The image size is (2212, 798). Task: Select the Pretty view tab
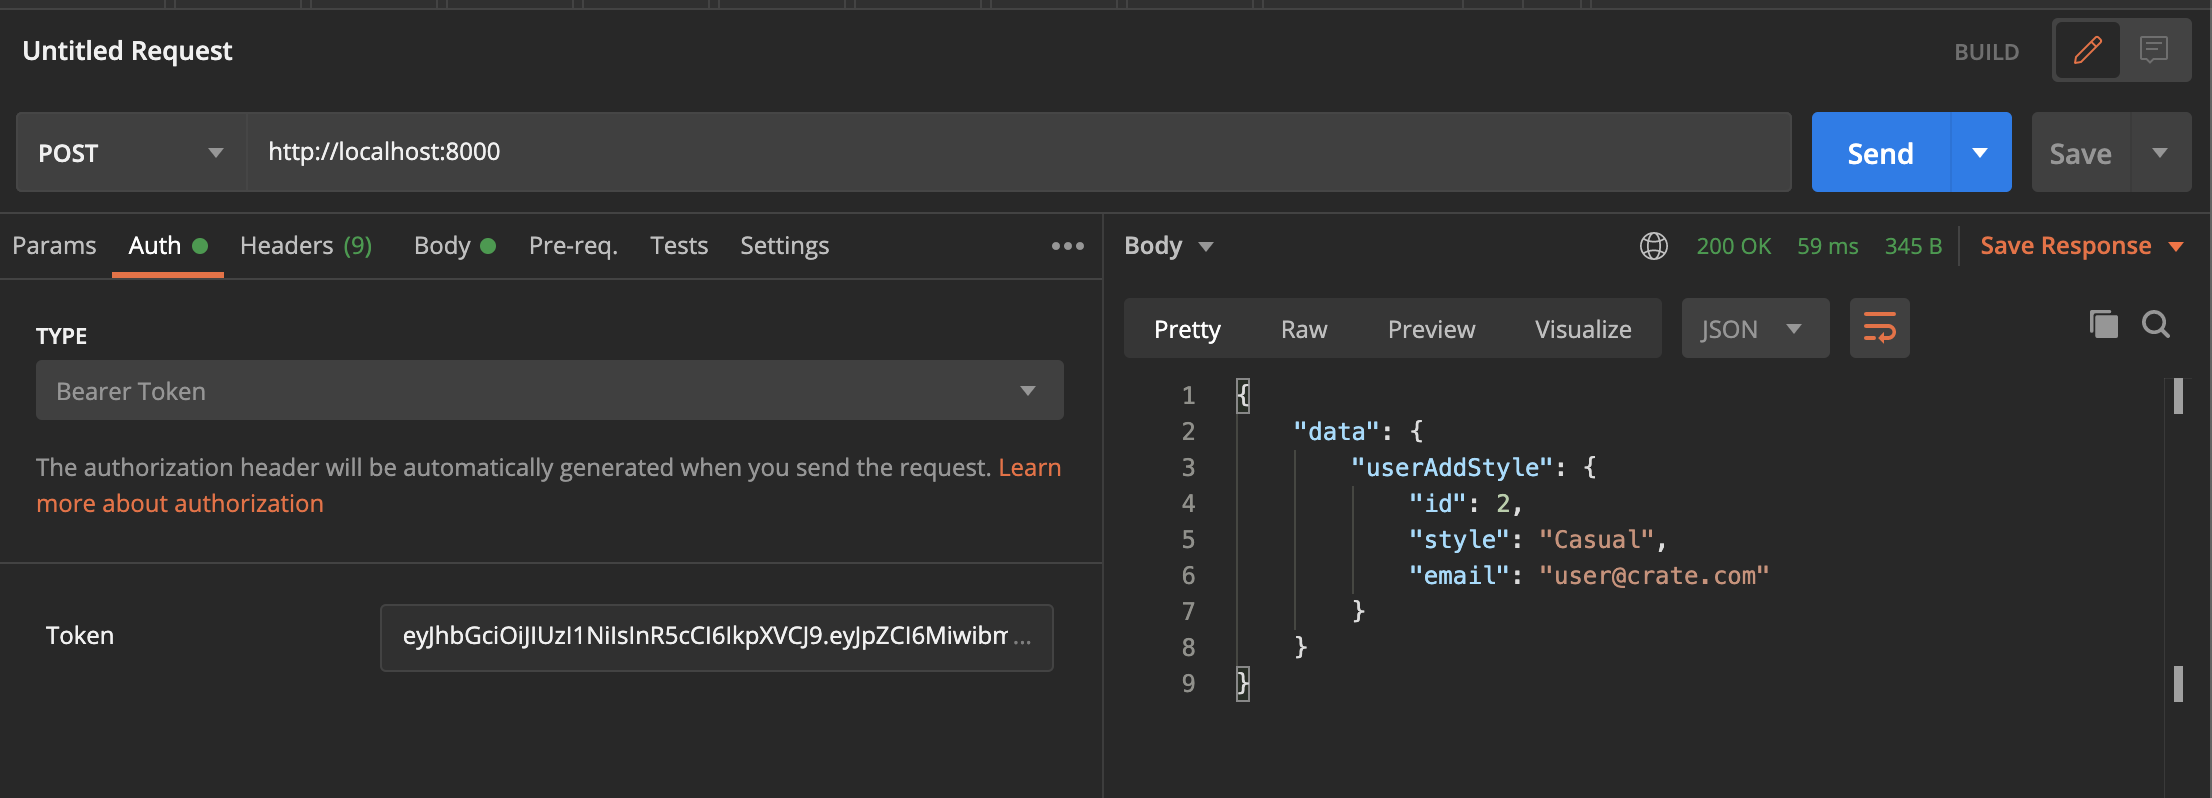1187,329
